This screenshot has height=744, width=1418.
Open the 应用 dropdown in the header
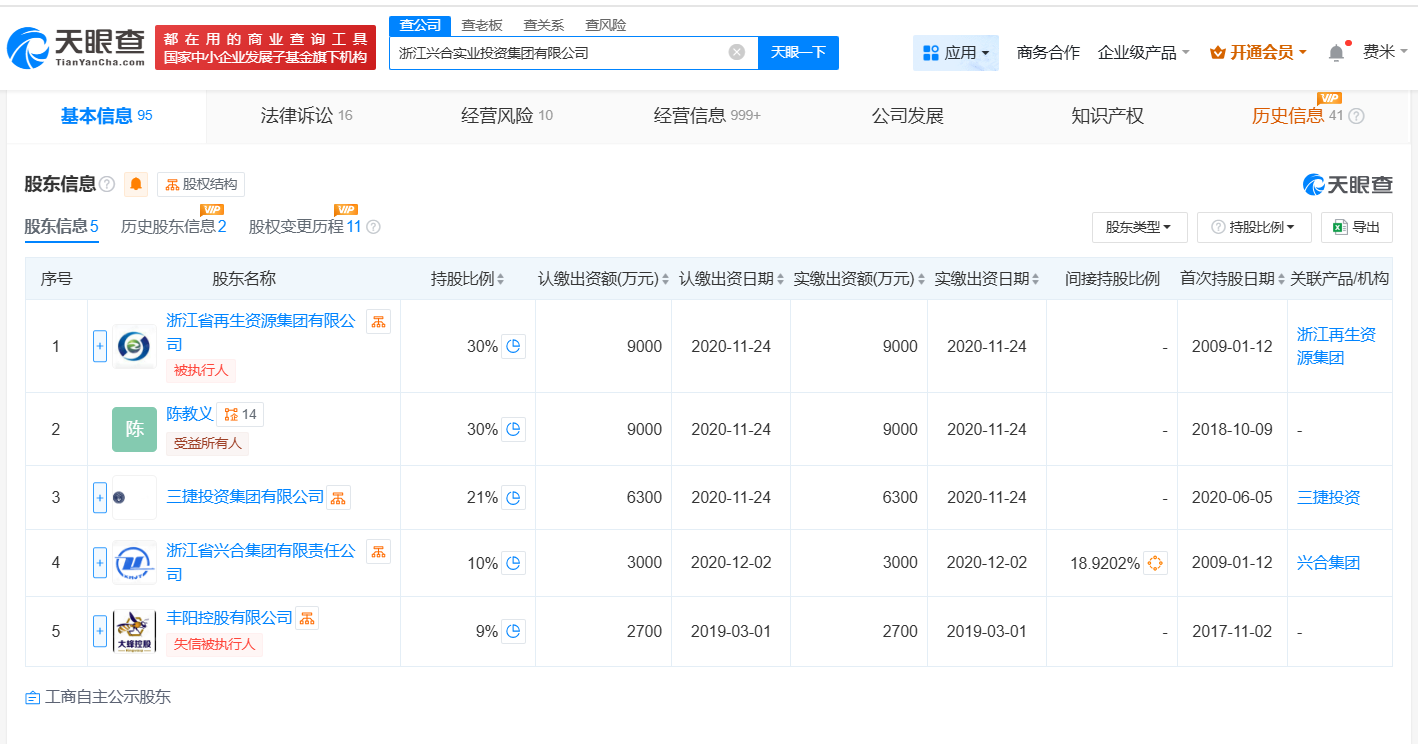click(956, 52)
